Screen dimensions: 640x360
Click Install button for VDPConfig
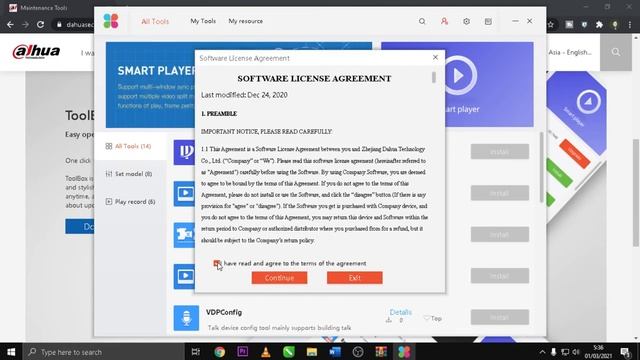coord(500,317)
